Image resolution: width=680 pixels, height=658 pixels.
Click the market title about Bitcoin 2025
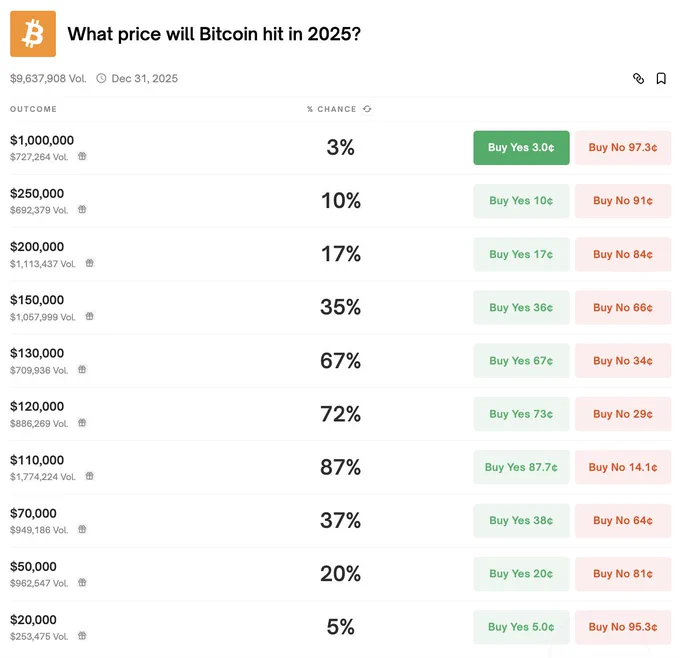point(214,34)
